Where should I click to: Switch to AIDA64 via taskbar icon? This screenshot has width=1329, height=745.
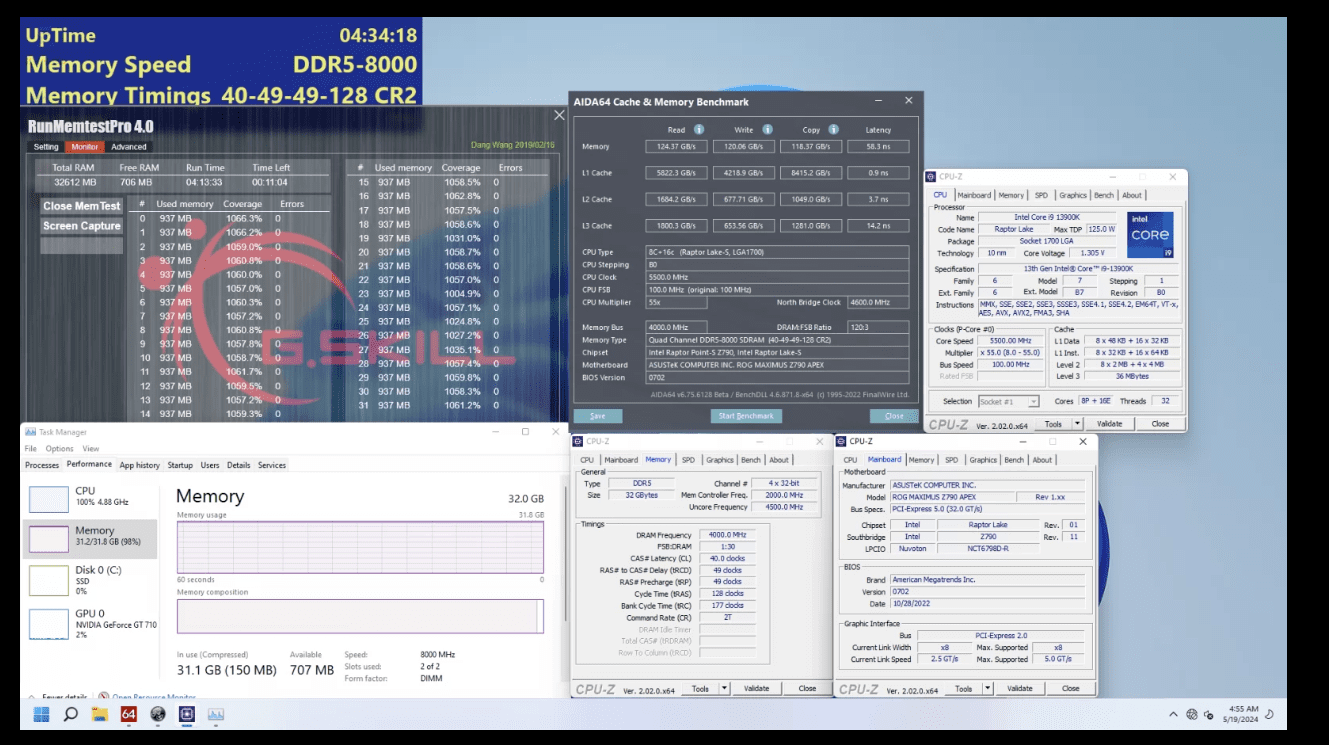click(x=129, y=714)
